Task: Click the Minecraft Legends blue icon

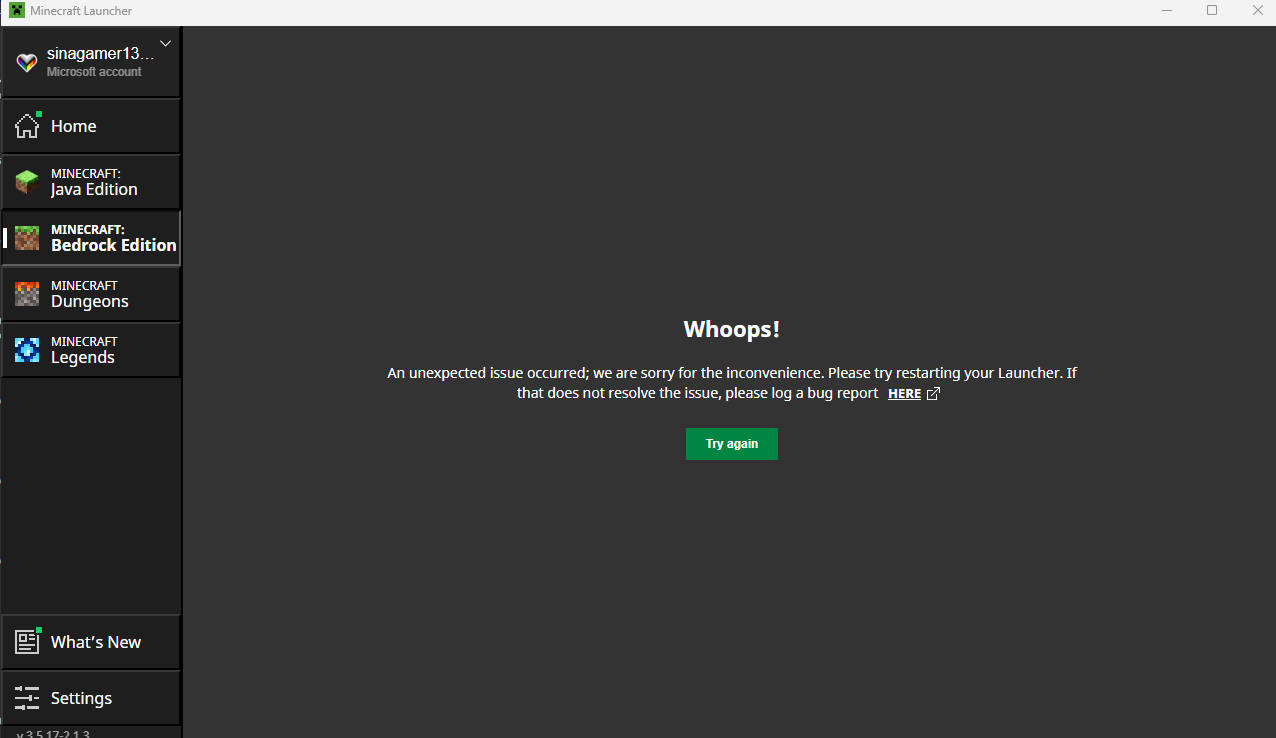Action: 27,350
